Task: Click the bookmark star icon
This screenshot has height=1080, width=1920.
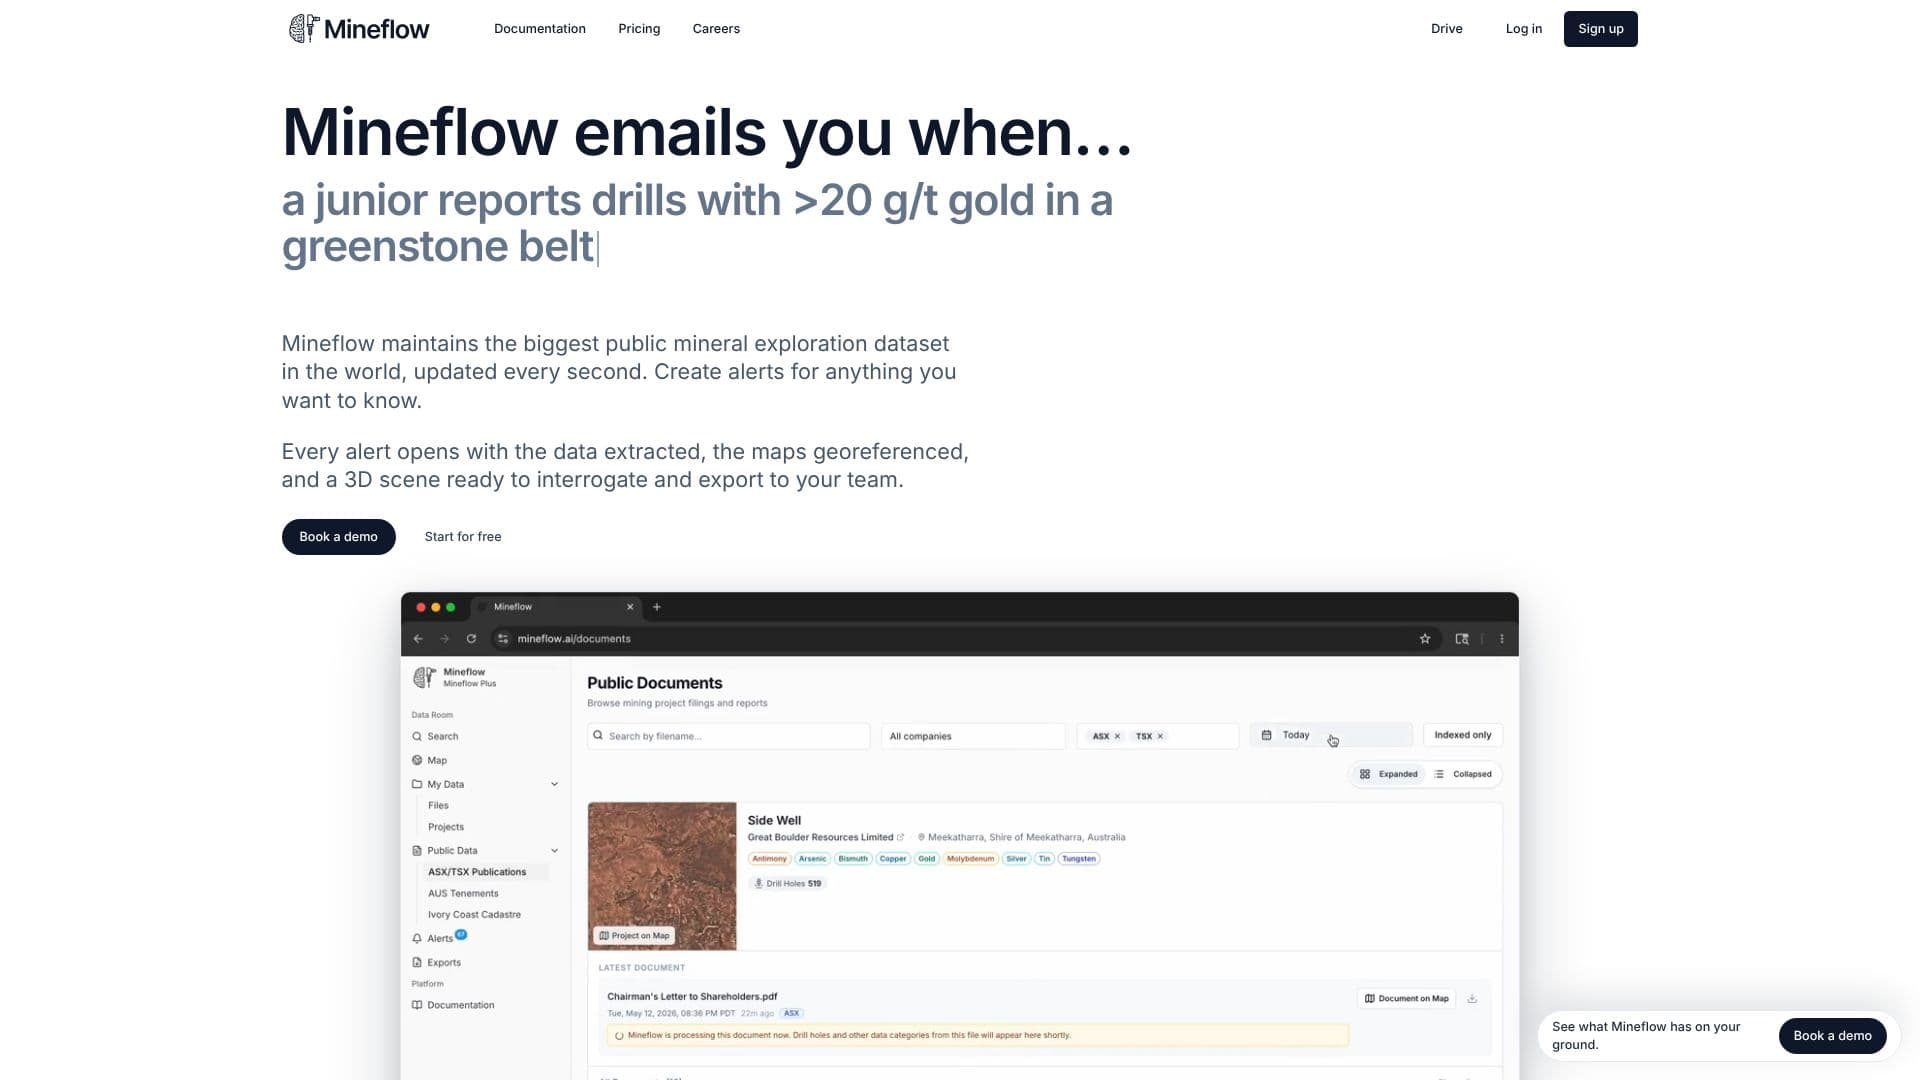Action: tap(1425, 639)
